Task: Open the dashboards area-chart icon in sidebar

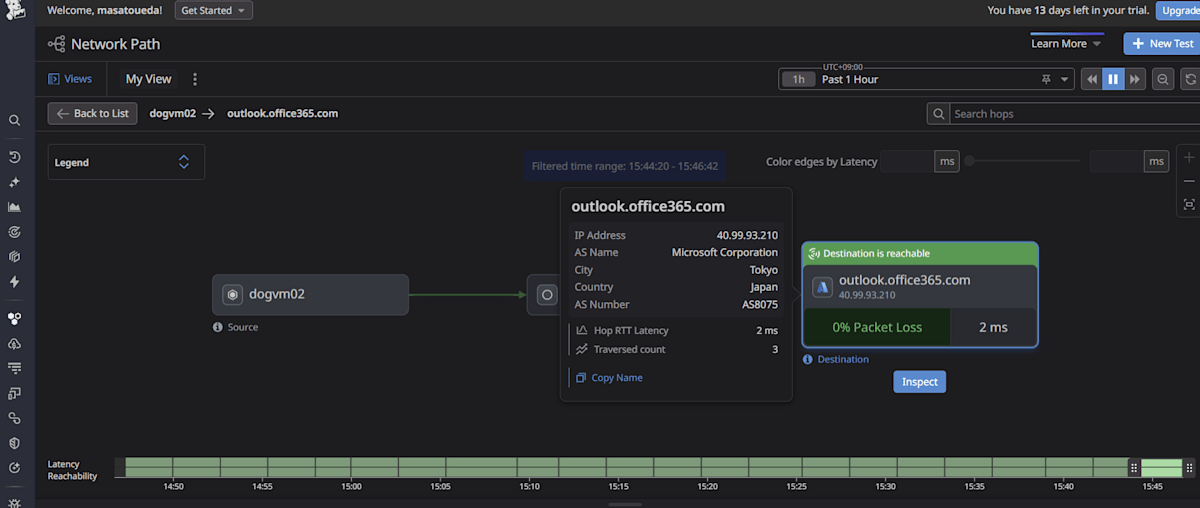Action: pos(14,207)
